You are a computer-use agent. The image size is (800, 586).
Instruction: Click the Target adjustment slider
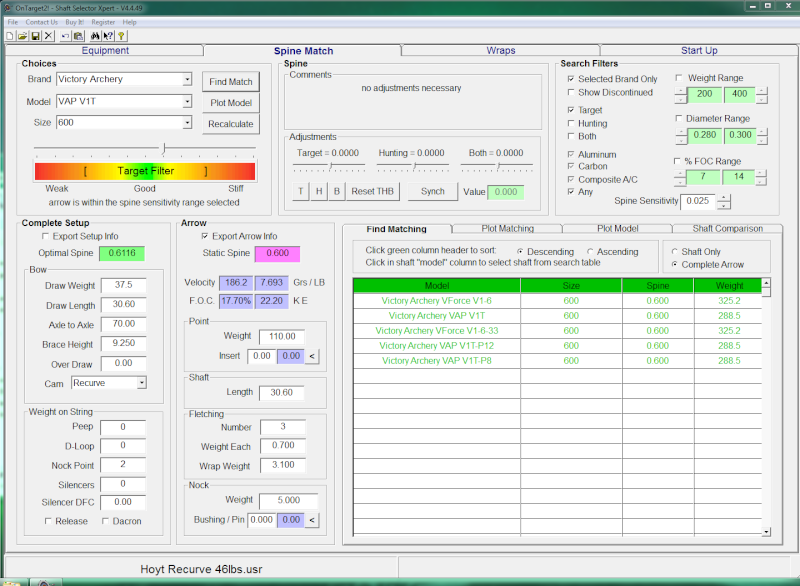[329, 166]
